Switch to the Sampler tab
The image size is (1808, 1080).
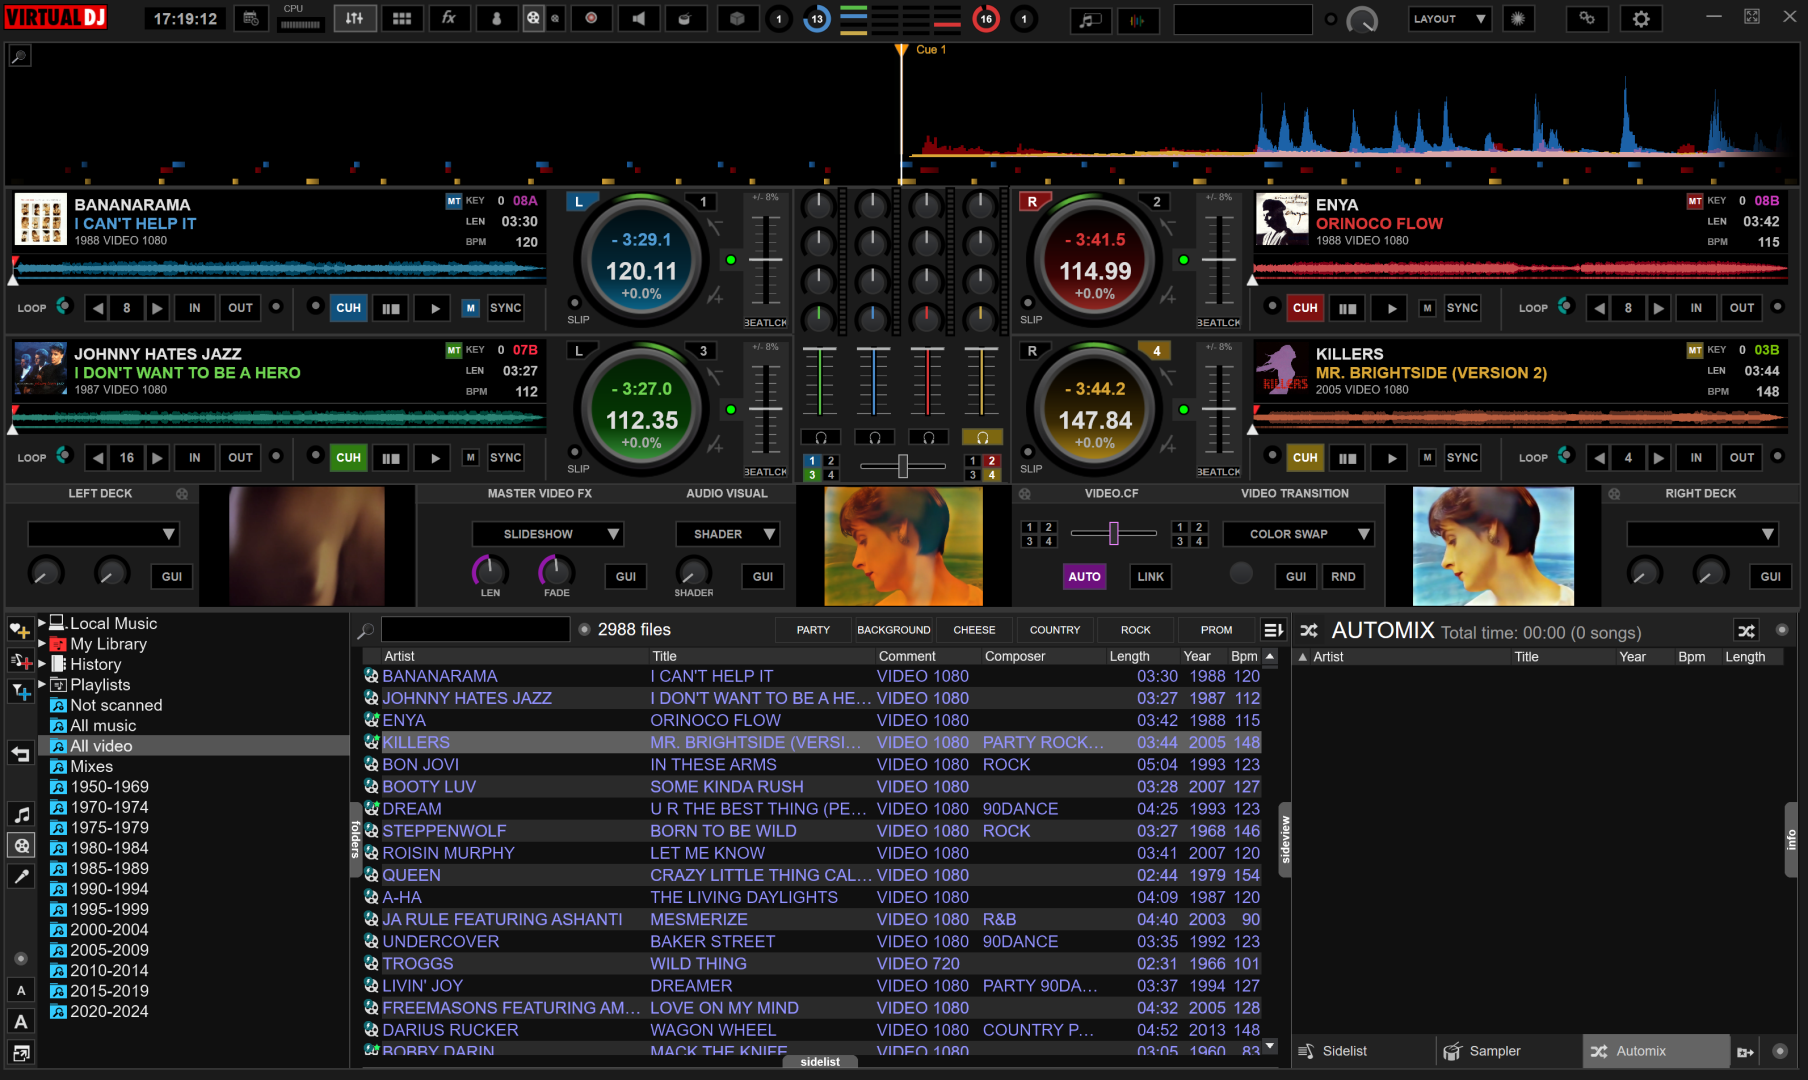click(x=1510, y=1051)
